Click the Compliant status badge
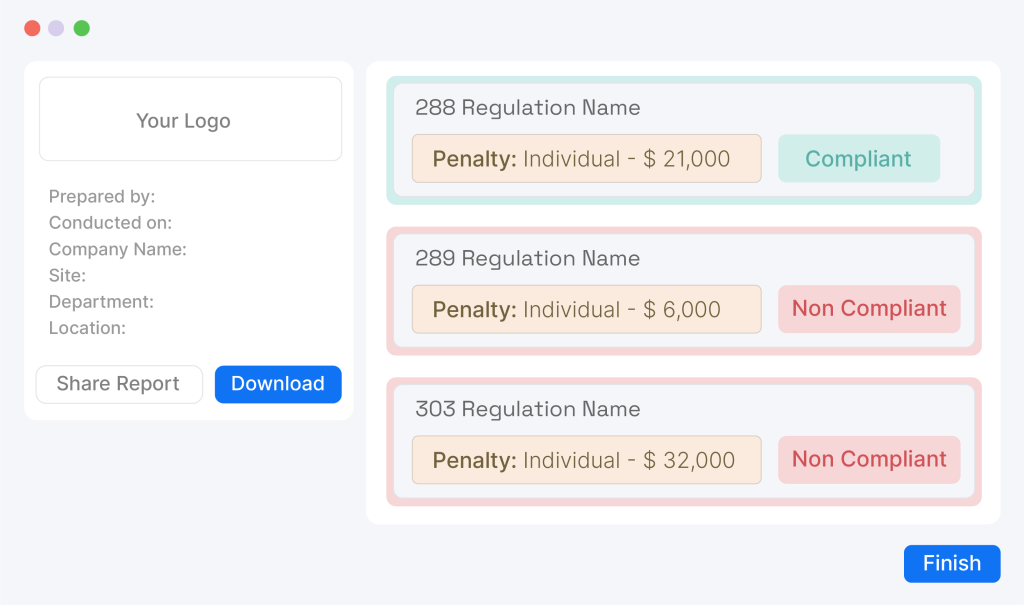Image resolution: width=1024 pixels, height=605 pixels. 858,159
